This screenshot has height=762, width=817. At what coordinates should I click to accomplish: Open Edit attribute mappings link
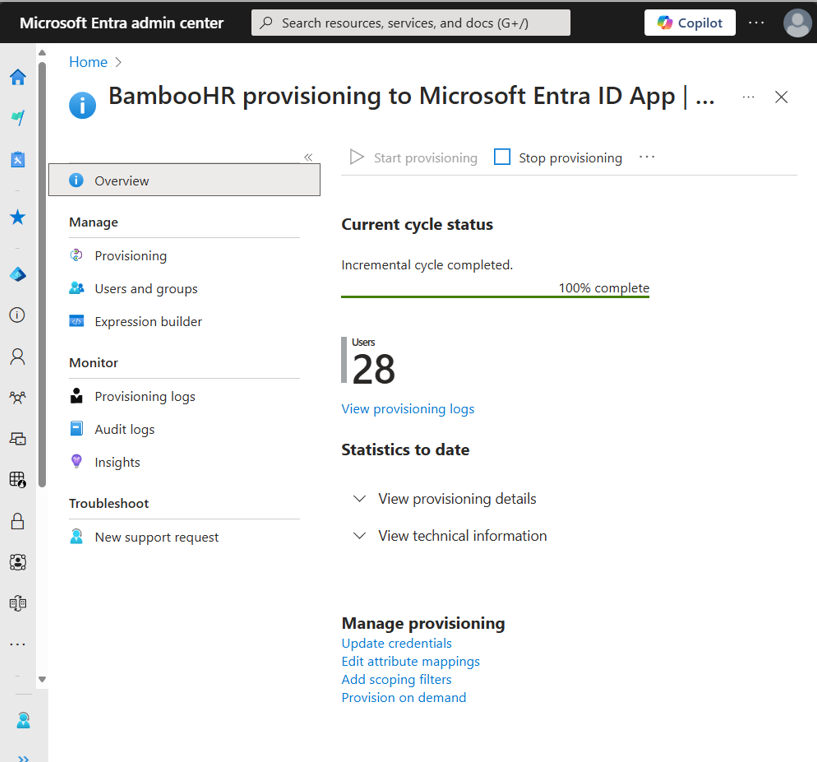coord(410,661)
